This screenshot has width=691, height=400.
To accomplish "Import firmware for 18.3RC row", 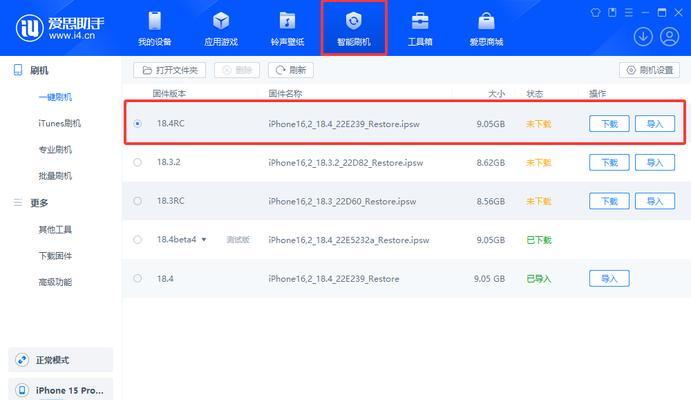I will coord(655,201).
